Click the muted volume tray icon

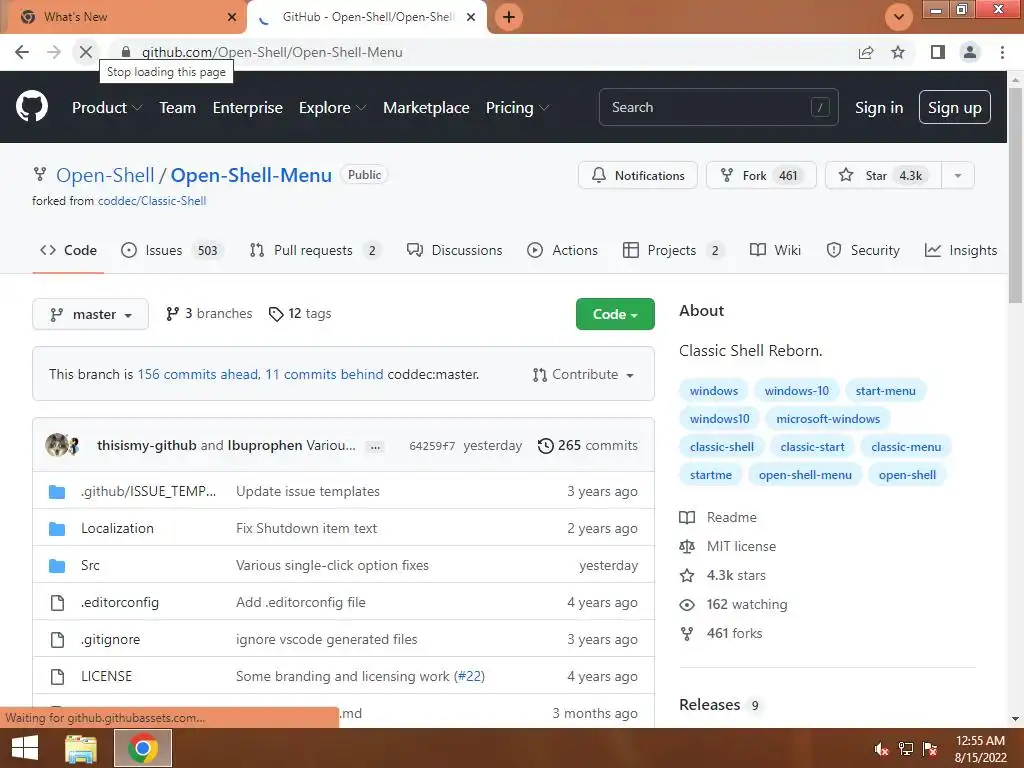tap(881, 749)
